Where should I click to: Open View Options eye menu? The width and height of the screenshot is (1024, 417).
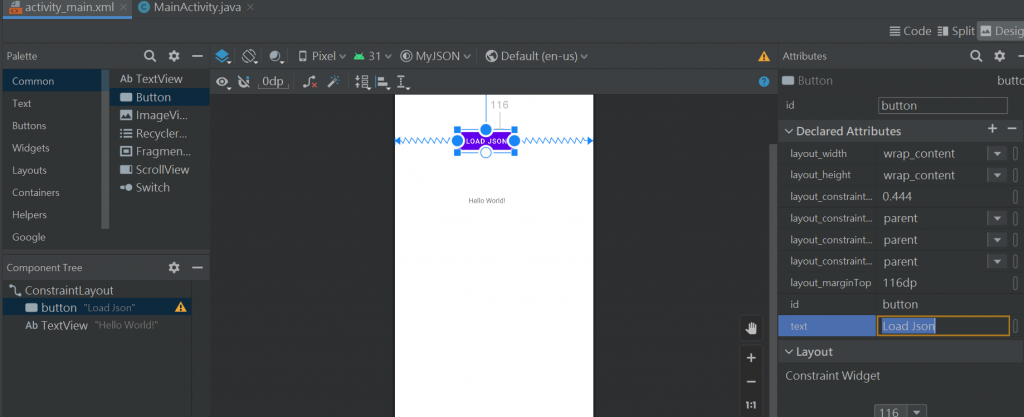tap(223, 82)
